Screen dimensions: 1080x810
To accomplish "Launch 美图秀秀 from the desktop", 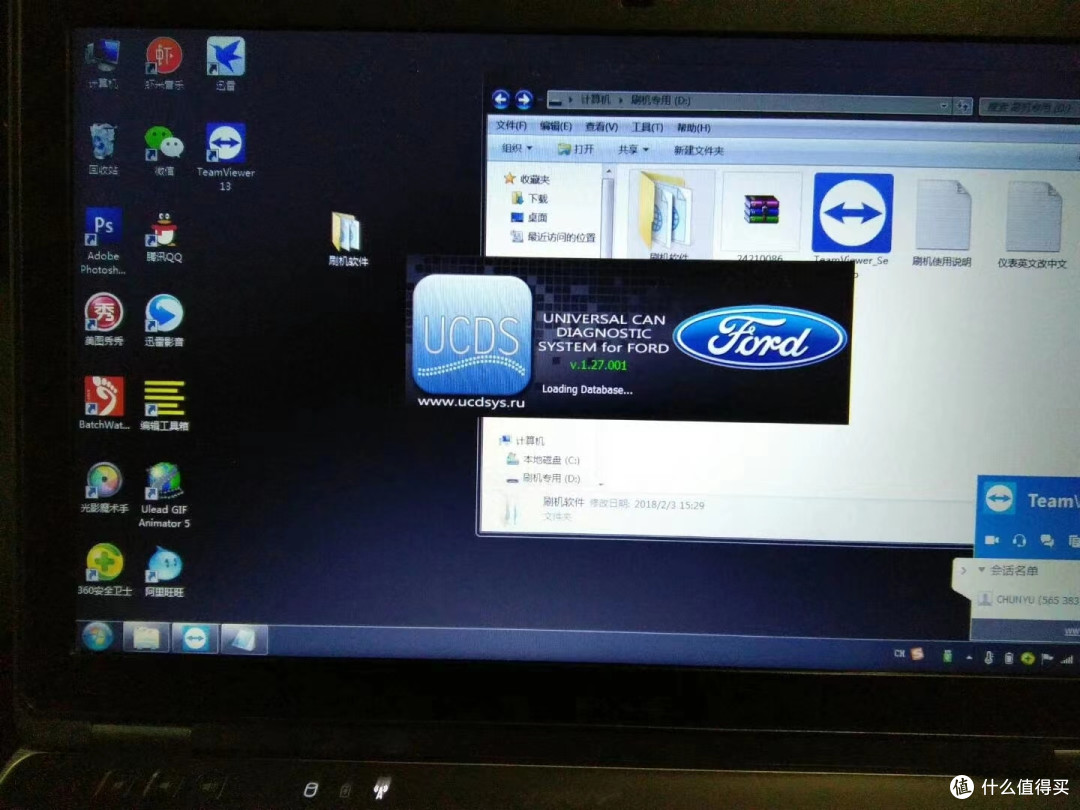I will pyautogui.click(x=103, y=319).
